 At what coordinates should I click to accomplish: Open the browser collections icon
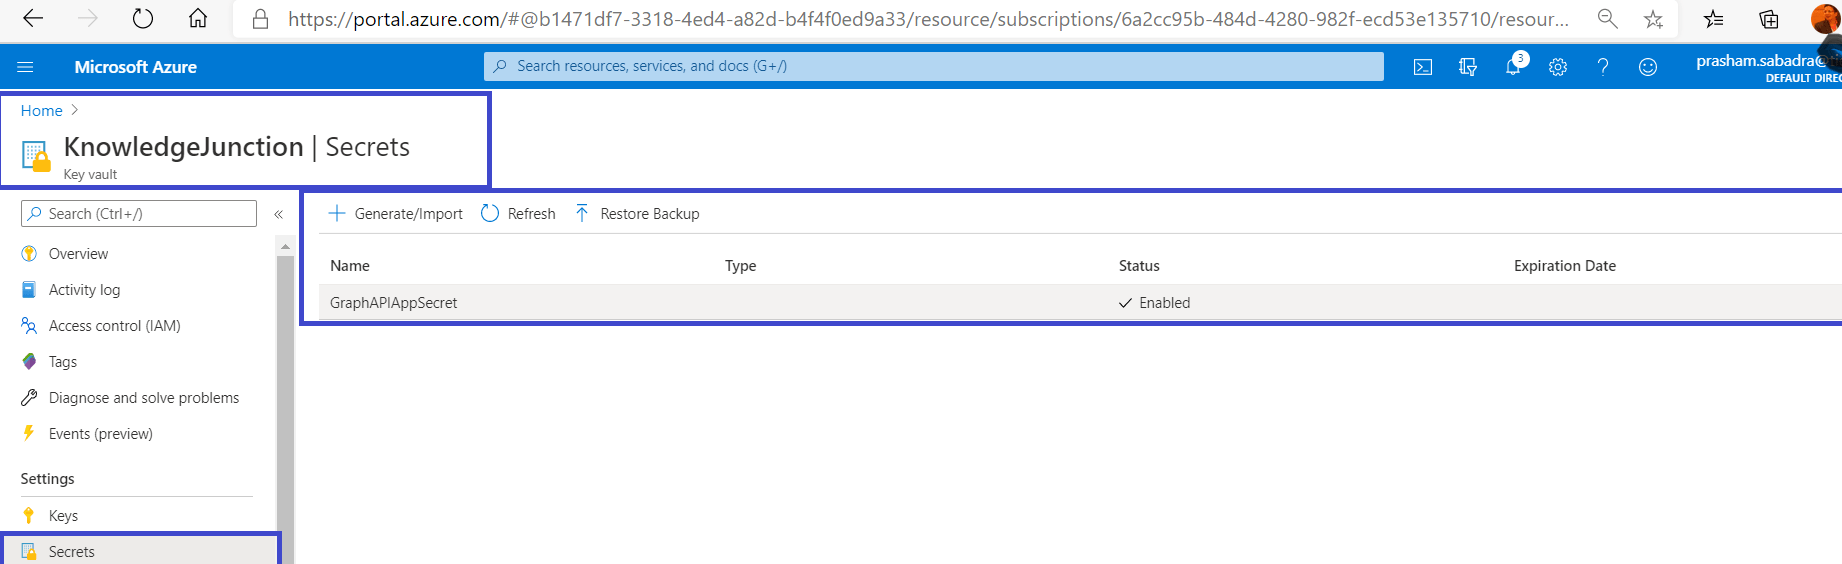(1769, 18)
